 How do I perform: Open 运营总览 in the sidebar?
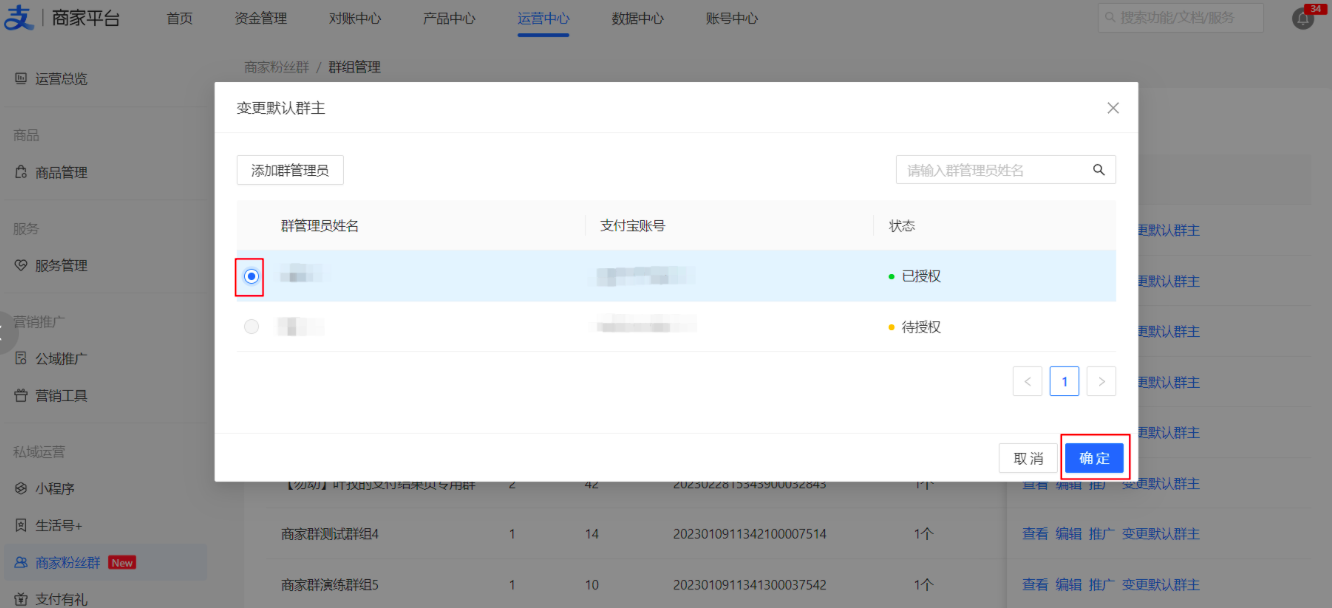click(x=60, y=79)
